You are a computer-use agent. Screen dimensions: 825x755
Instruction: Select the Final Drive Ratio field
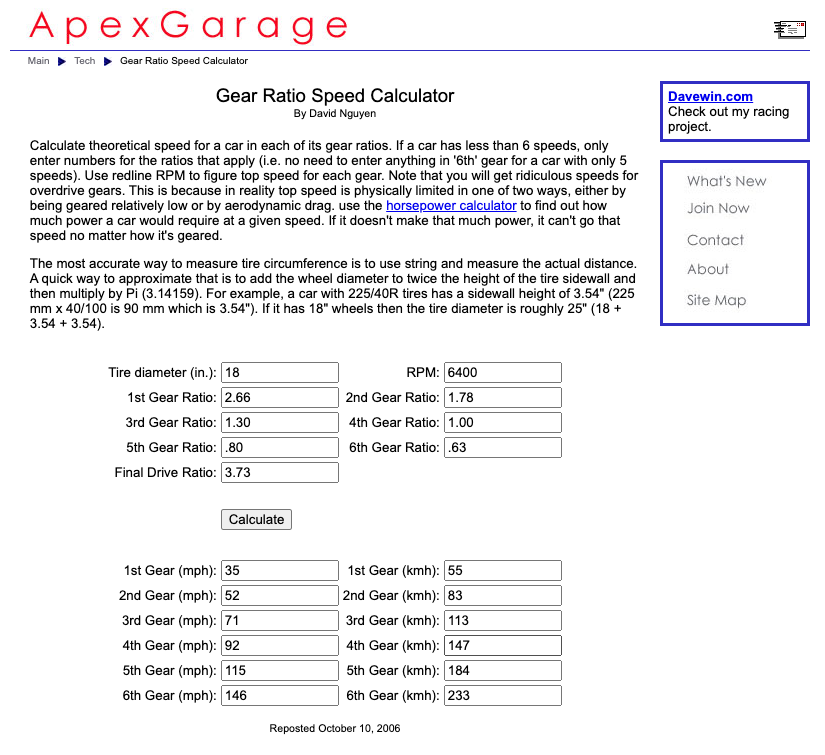(x=280, y=472)
